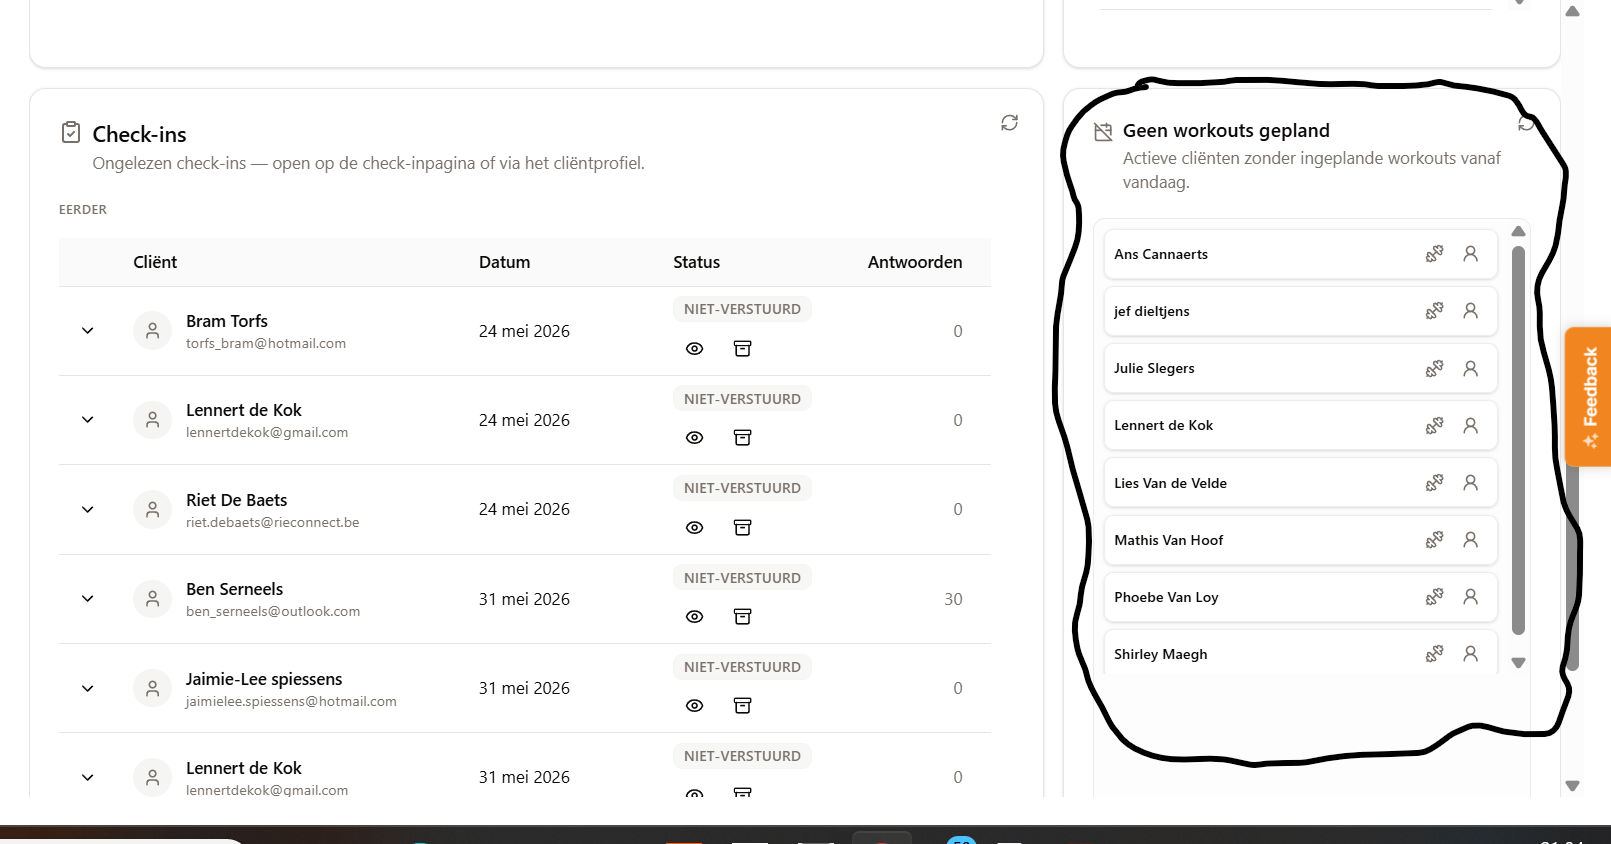Viewport: 1611px width, 844px height.
Task: View Bram Torfs check-in with eye icon
Action: pyautogui.click(x=695, y=349)
